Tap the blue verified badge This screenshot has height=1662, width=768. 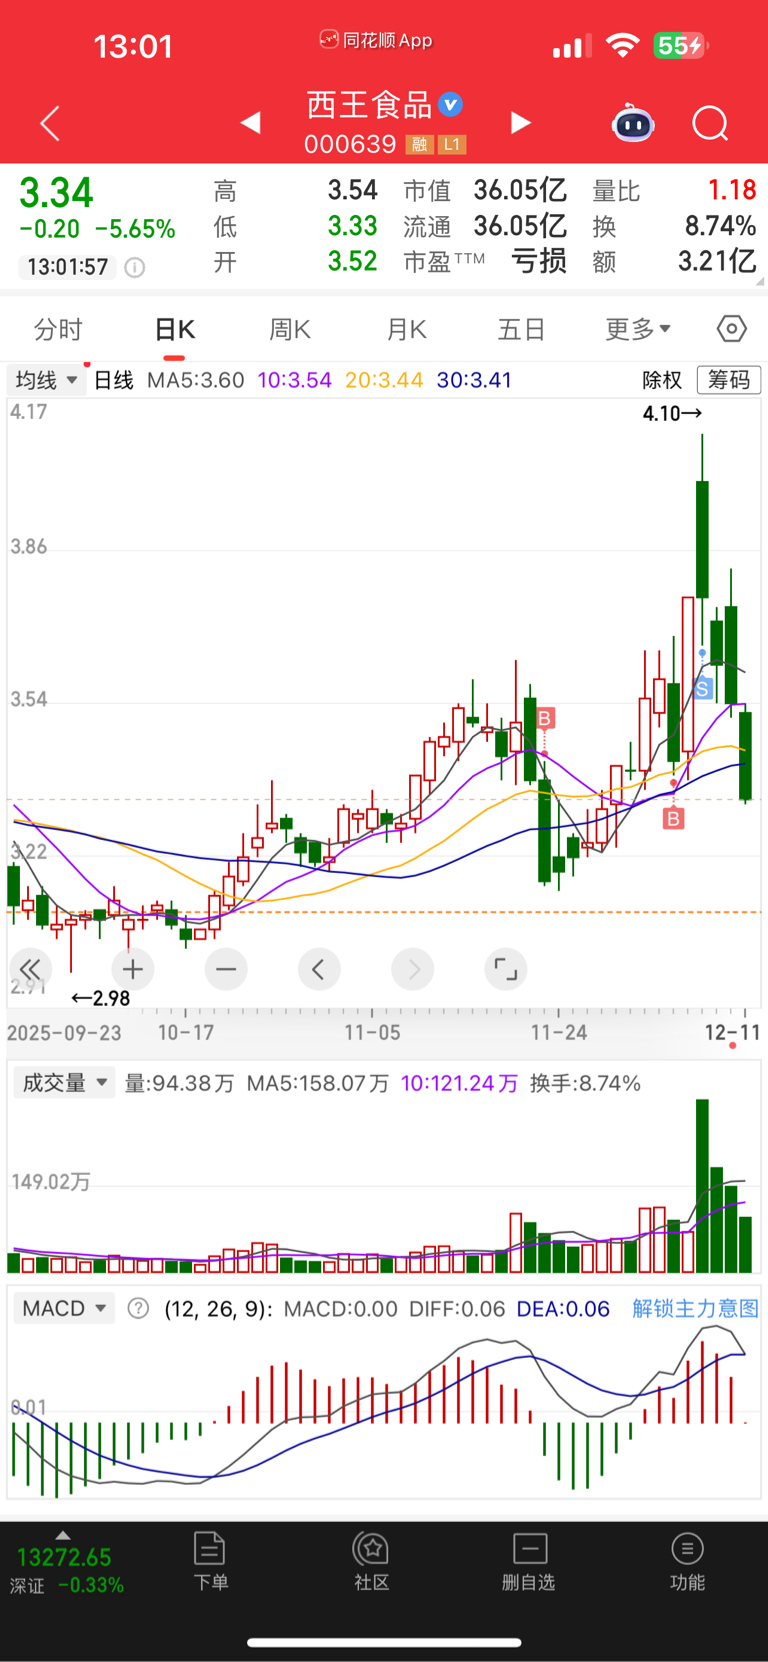pos(451,104)
